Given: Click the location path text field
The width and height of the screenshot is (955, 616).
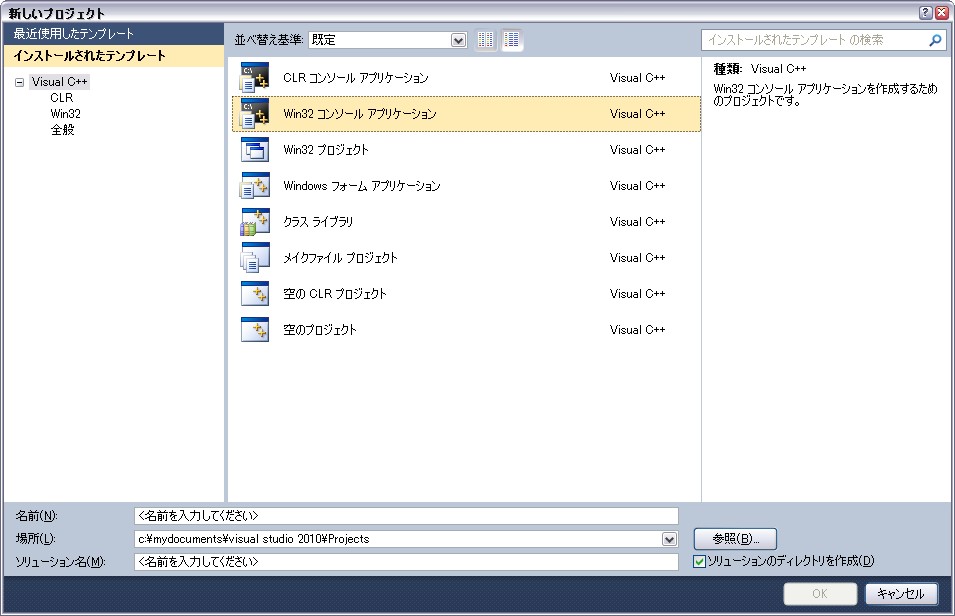Looking at the screenshot, I should coord(398,539).
